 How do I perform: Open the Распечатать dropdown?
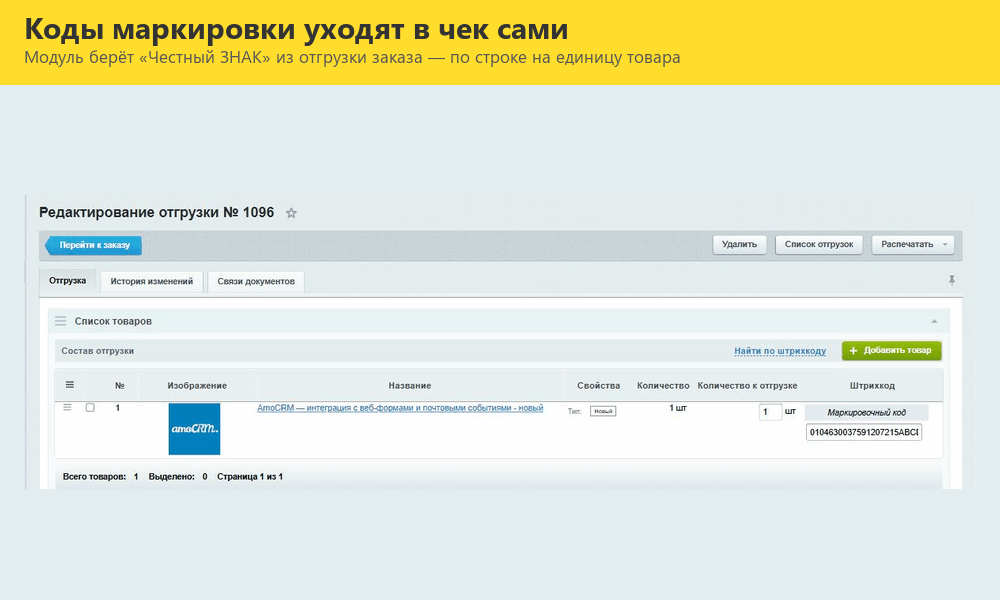tap(913, 245)
